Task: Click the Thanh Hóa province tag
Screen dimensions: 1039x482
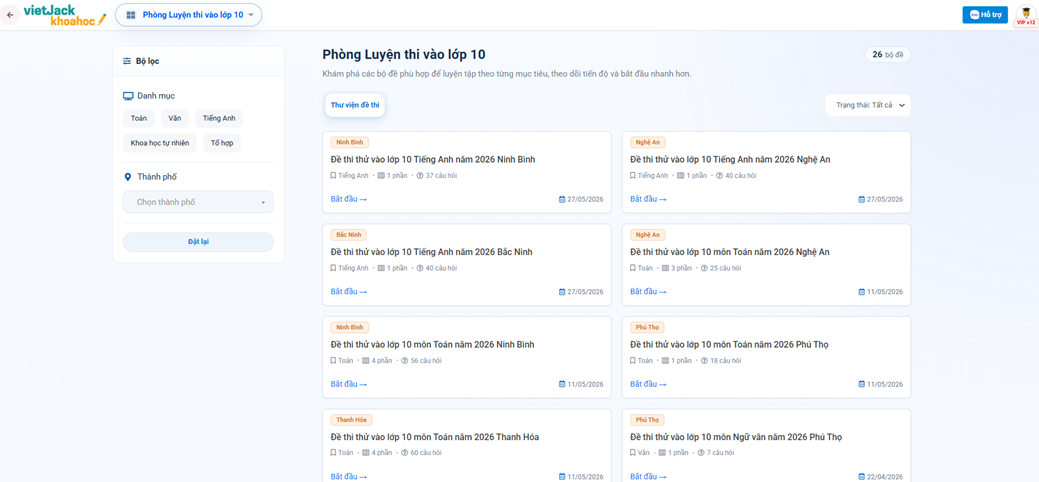Action: pyautogui.click(x=352, y=420)
